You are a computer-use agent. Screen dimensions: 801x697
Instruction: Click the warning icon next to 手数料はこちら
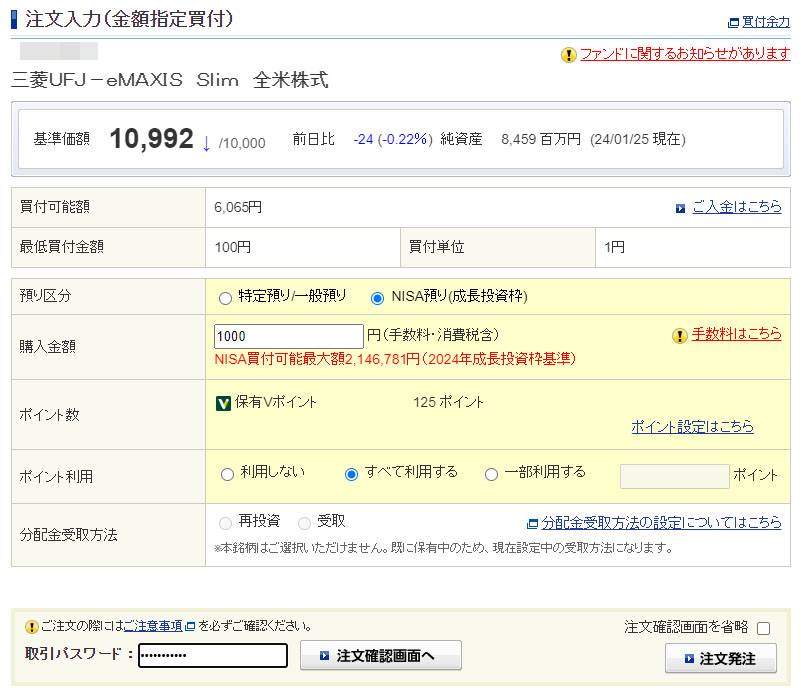tap(680, 335)
